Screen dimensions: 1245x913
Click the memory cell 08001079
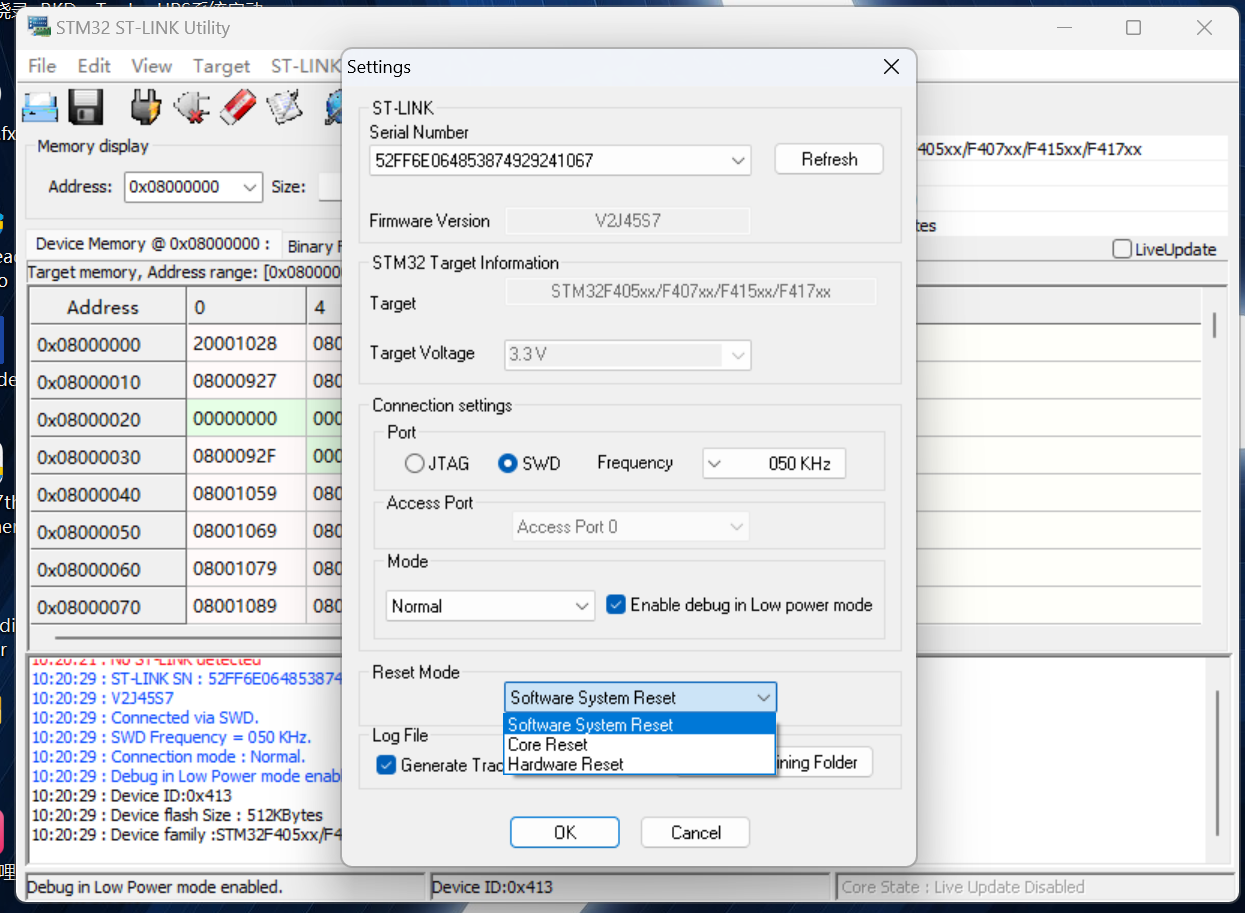pos(246,569)
